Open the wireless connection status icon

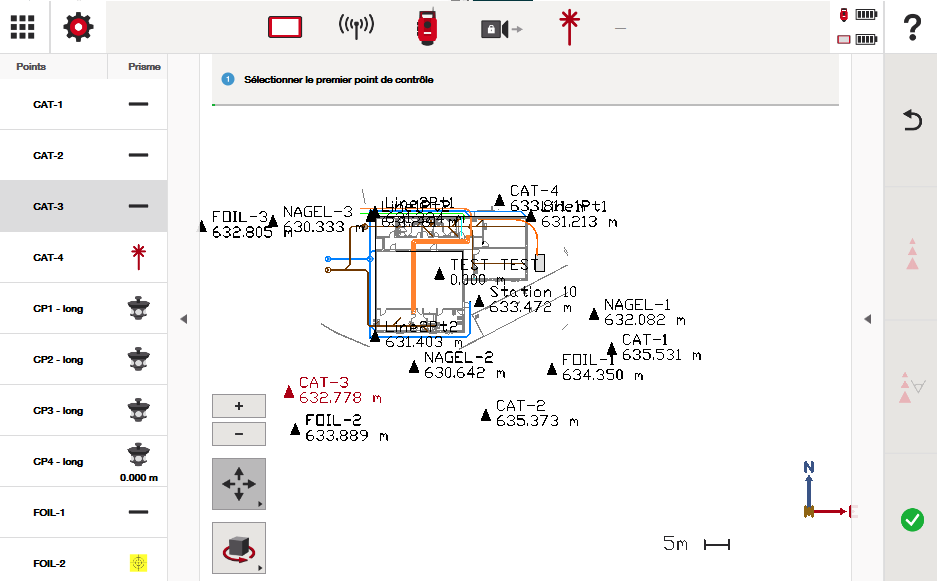tap(356, 27)
